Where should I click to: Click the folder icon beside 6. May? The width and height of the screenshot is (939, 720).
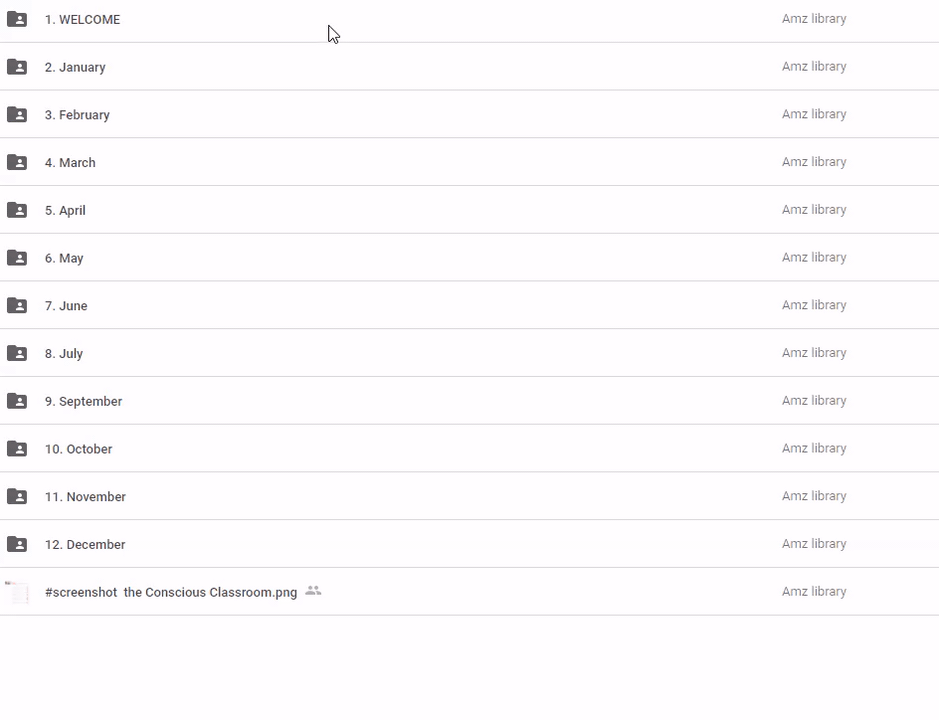(17, 258)
